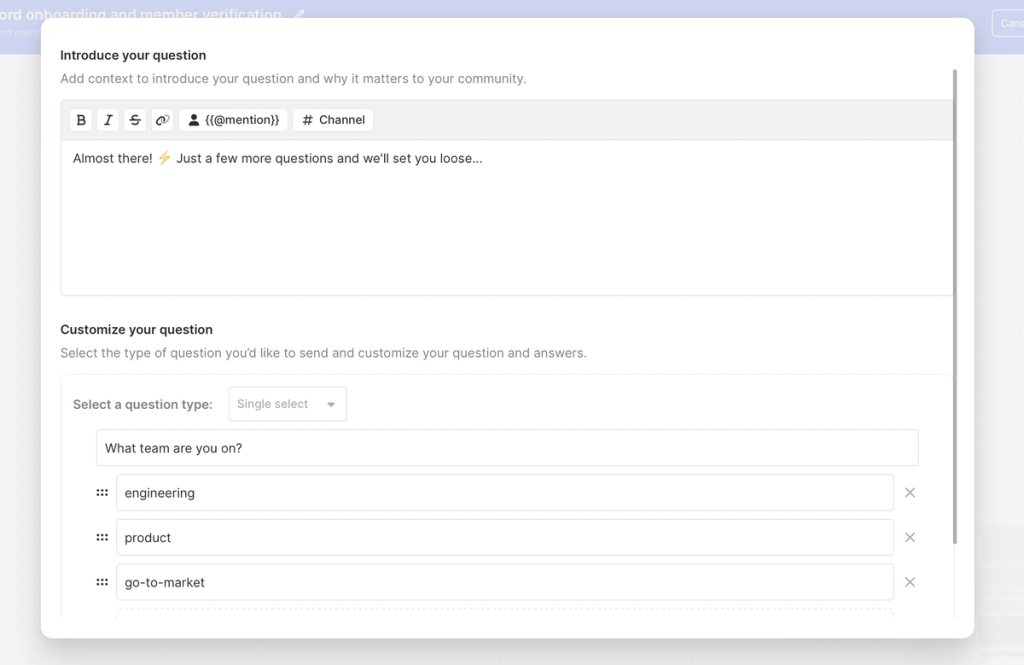Image resolution: width=1024 pixels, height=665 pixels.
Task: Insert a {{@mention}} variable into the message
Action: (x=231, y=119)
